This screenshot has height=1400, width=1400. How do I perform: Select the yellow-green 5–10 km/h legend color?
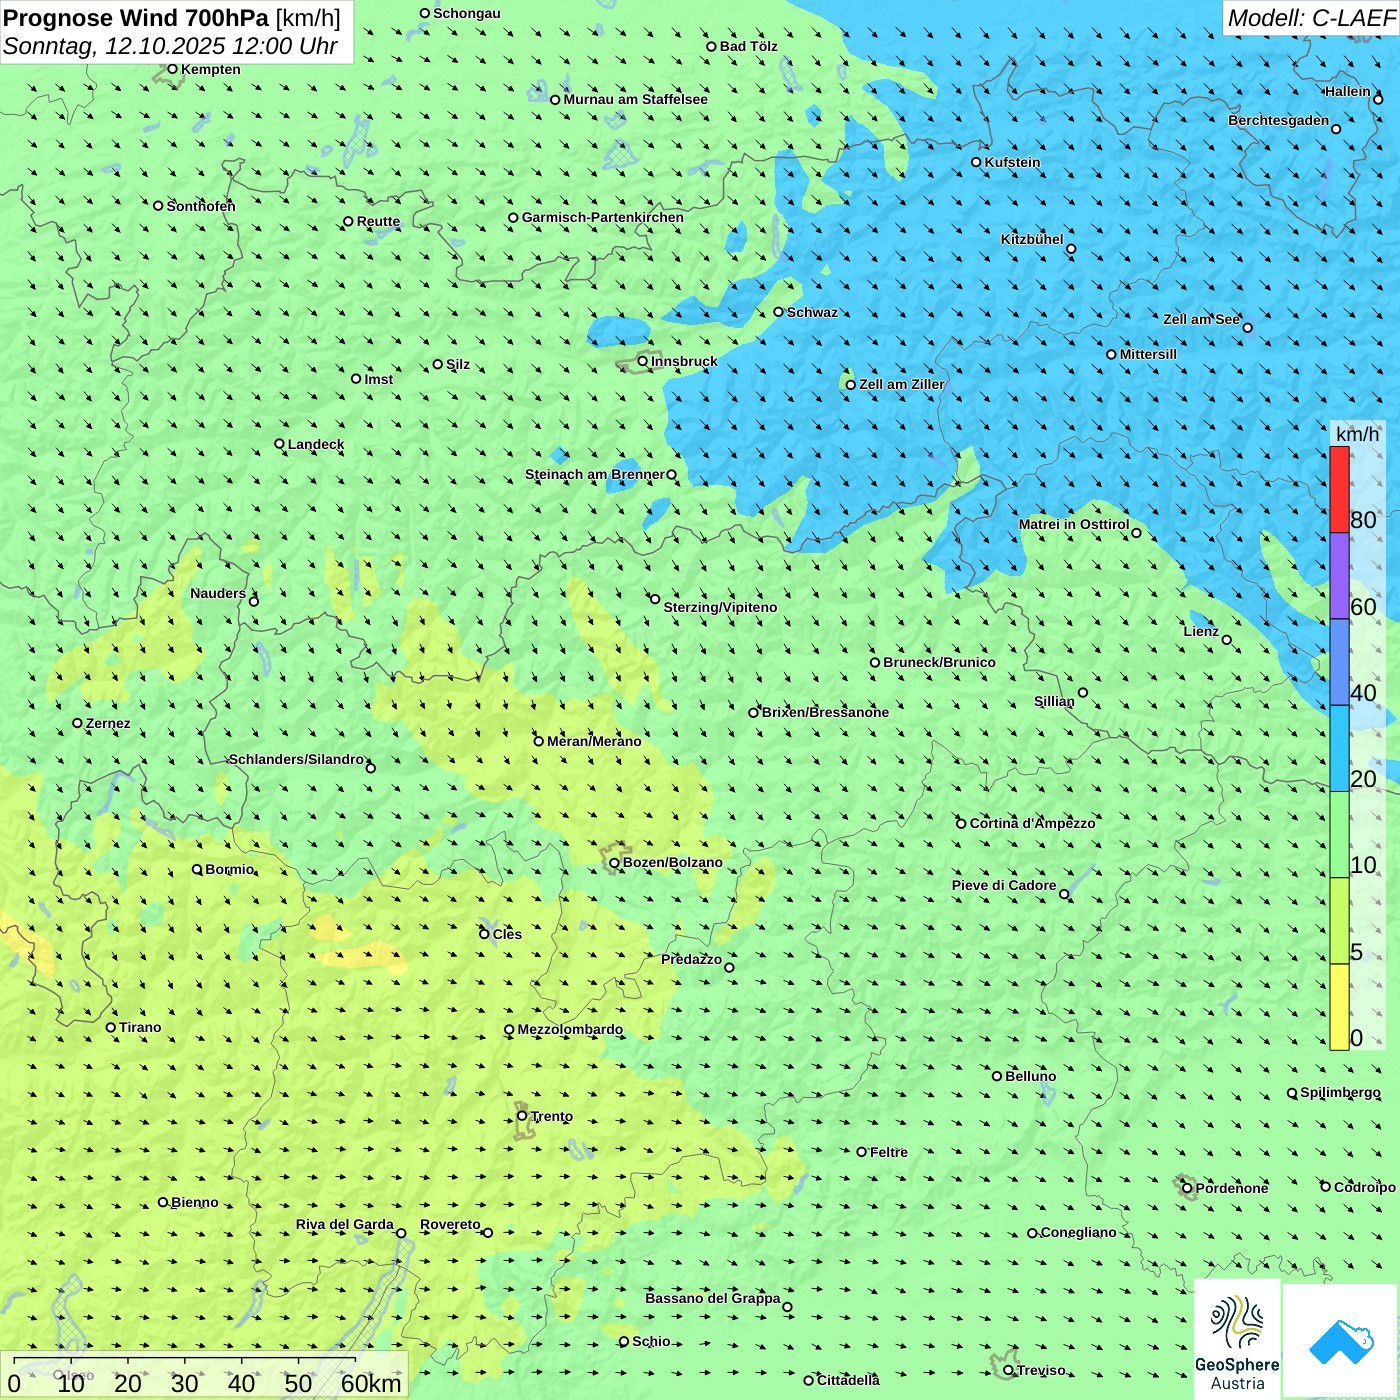point(1339,921)
